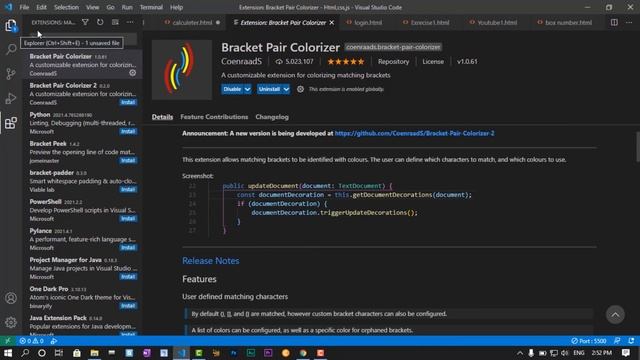Screen dimensions: 640x360
Task: Switch to login.html tab
Action: [x=368, y=22]
